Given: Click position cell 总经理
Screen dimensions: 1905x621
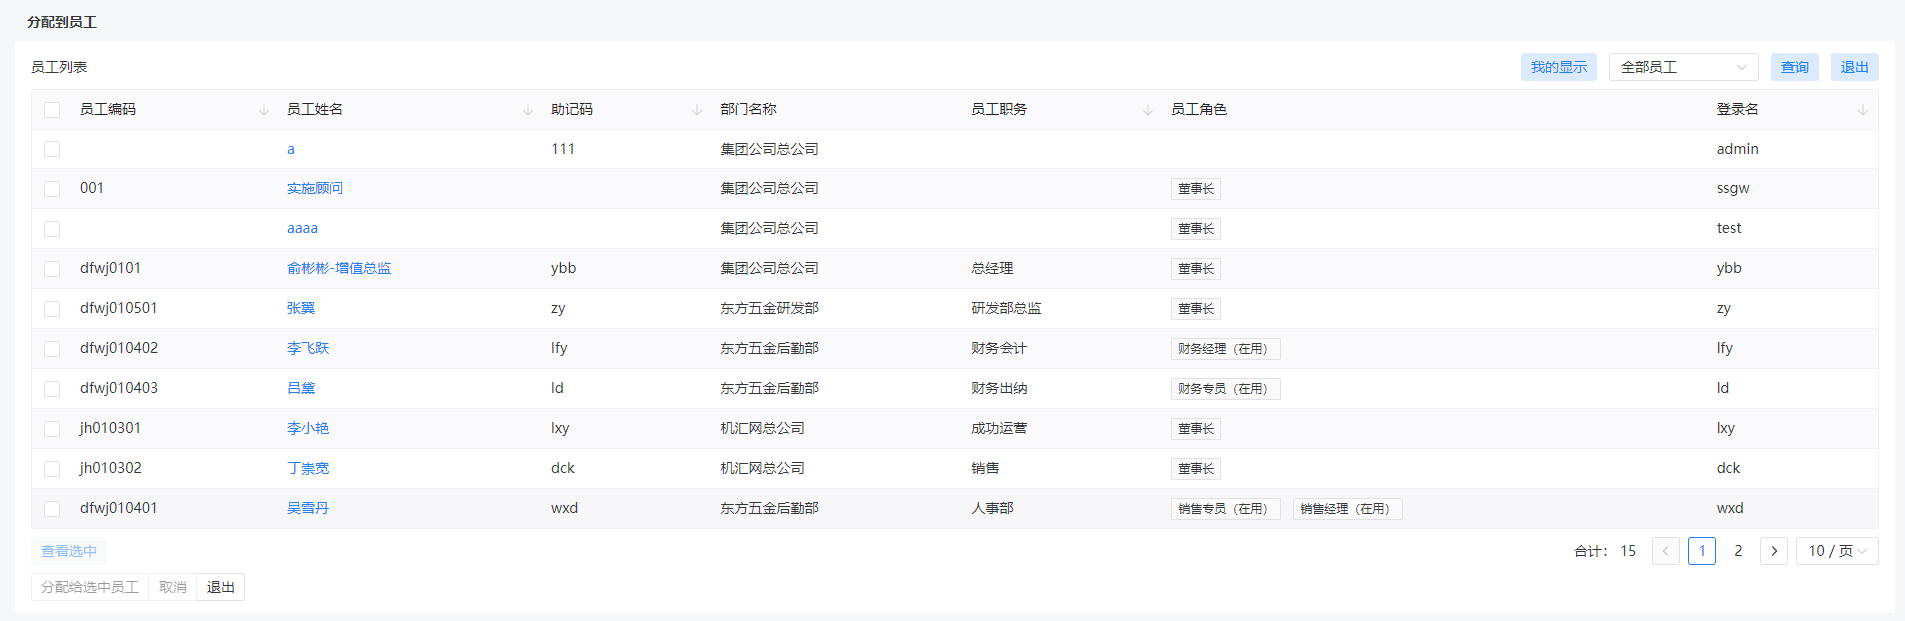Looking at the screenshot, I should click(992, 268).
